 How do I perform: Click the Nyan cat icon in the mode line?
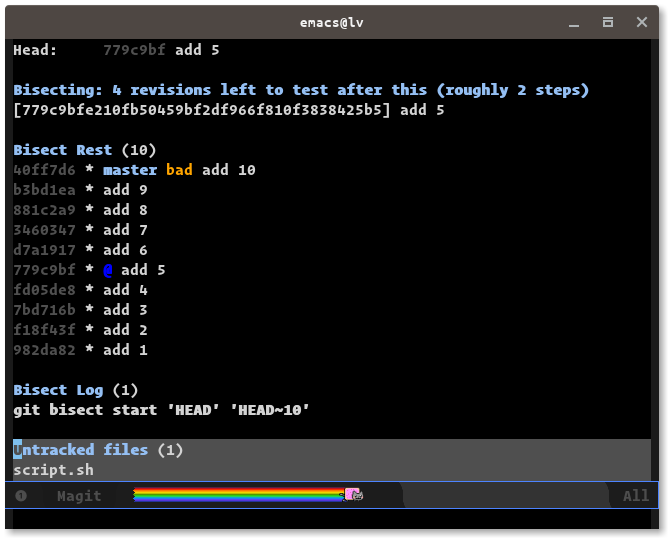354,495
